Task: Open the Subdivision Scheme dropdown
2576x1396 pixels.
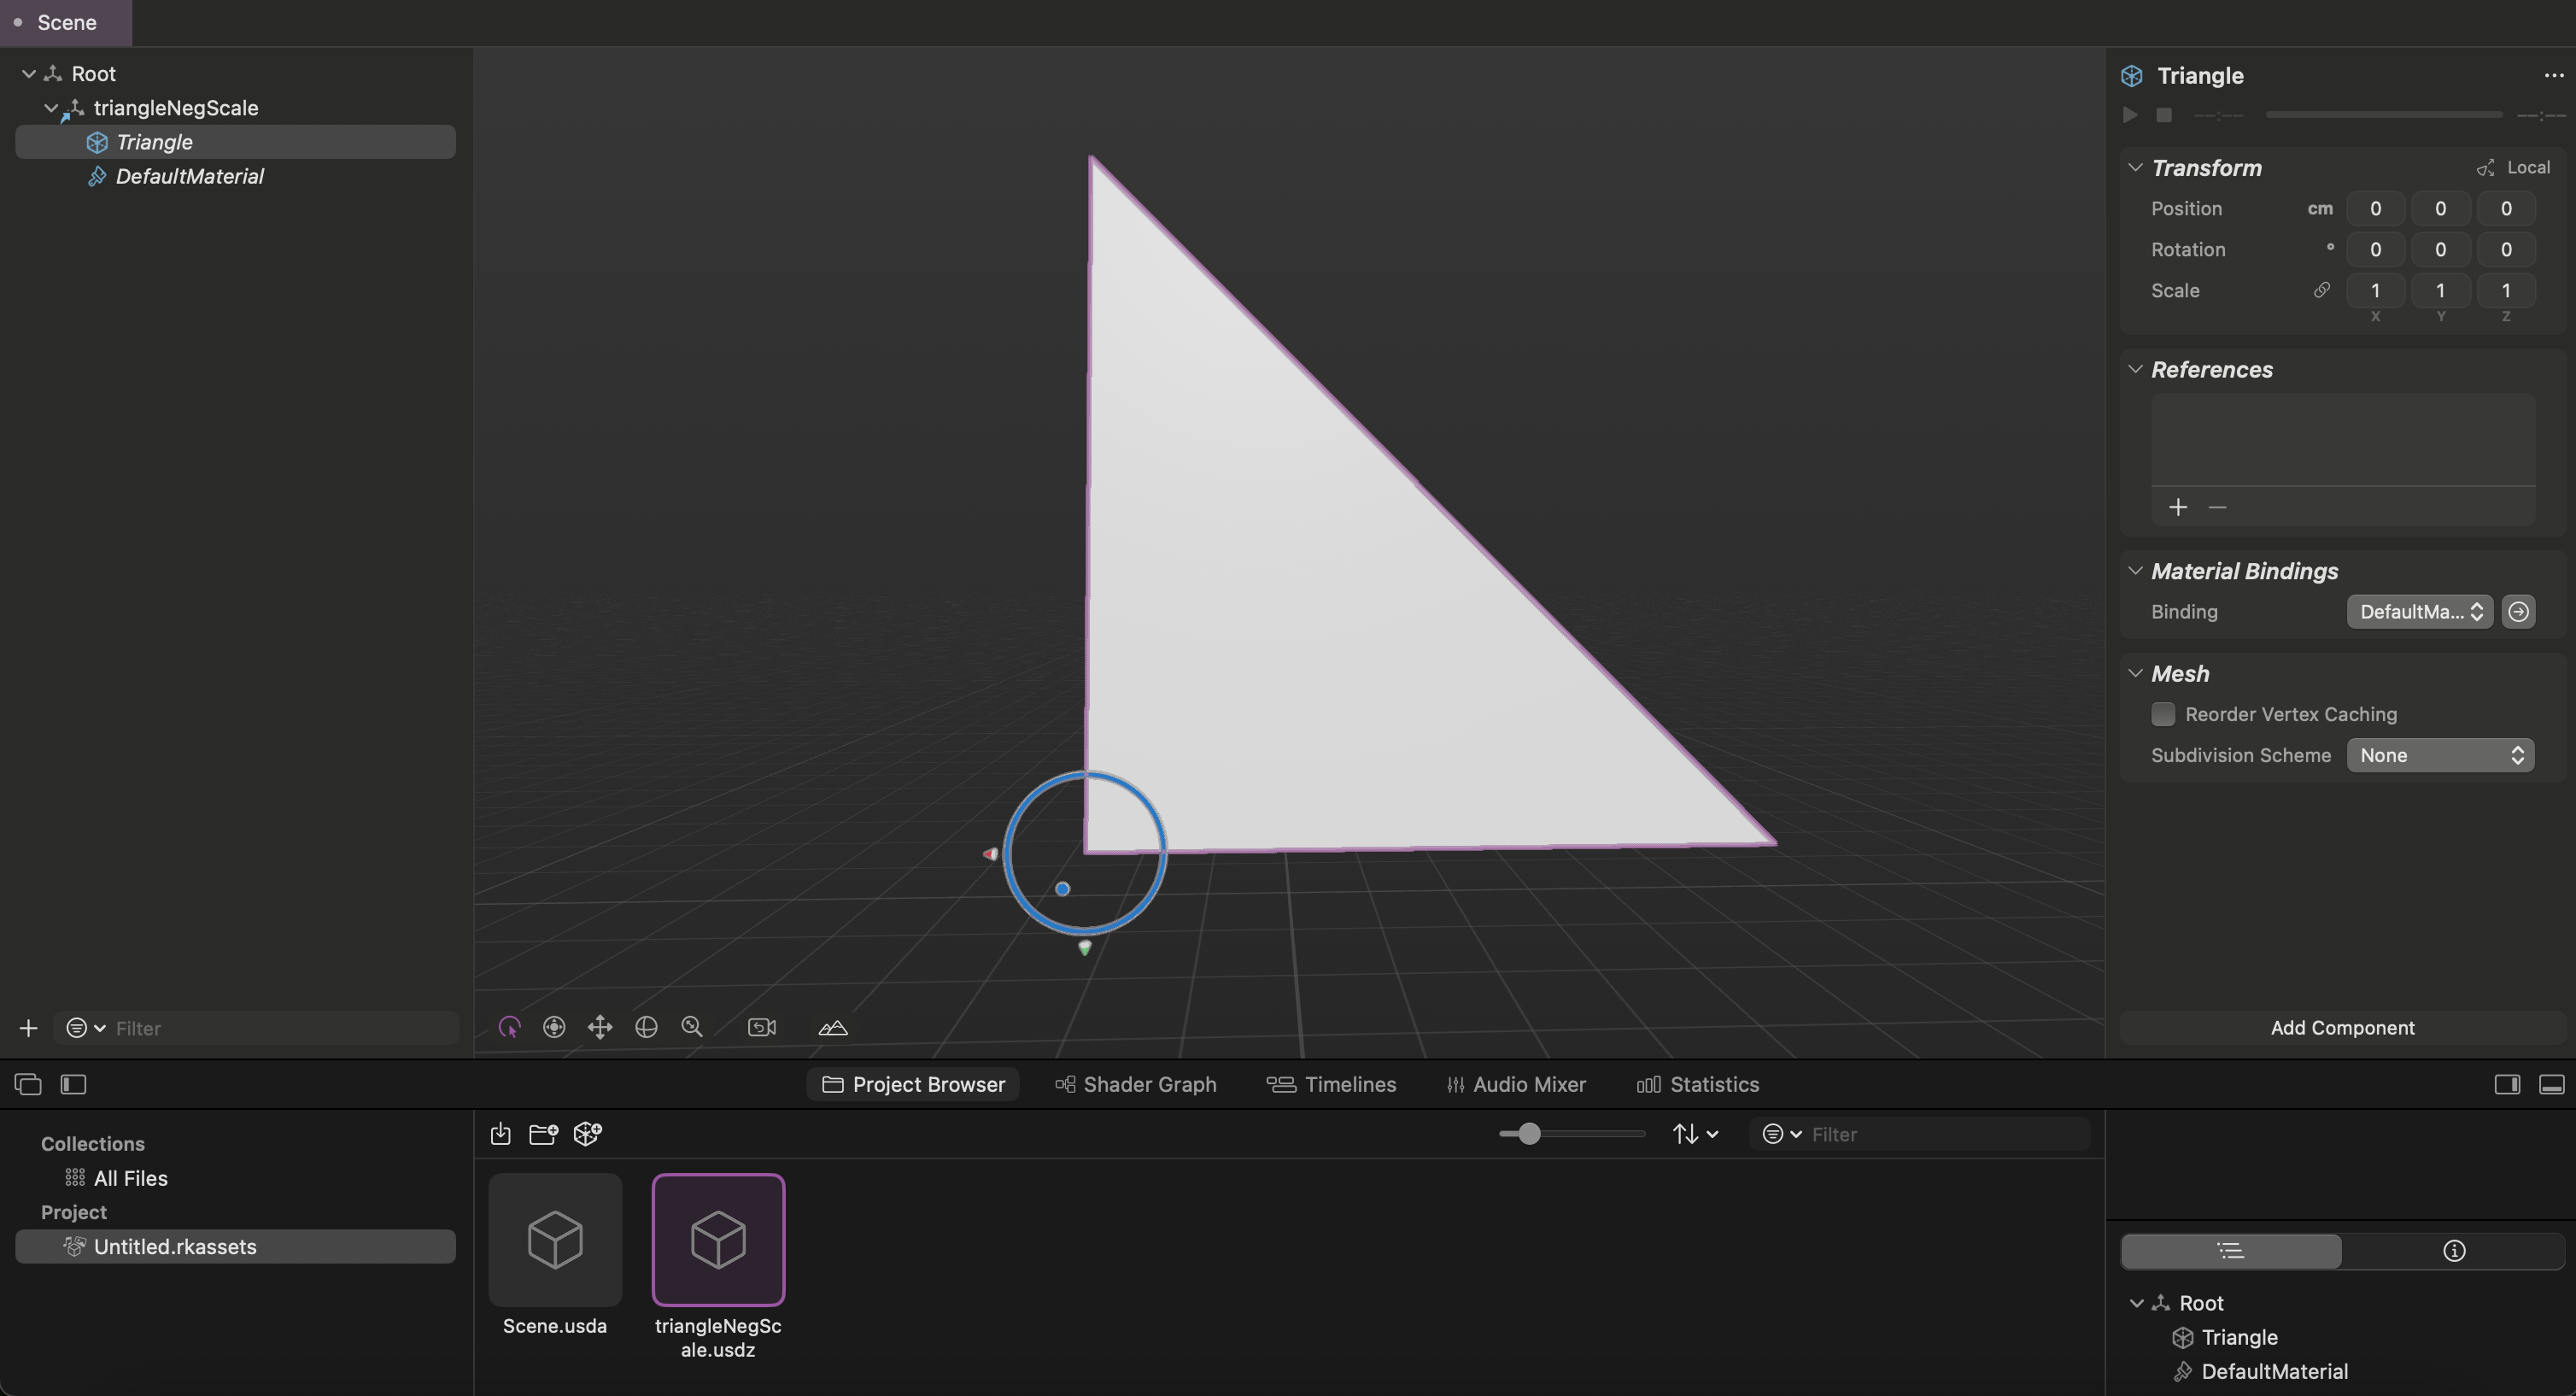Action: point(2440,755)
